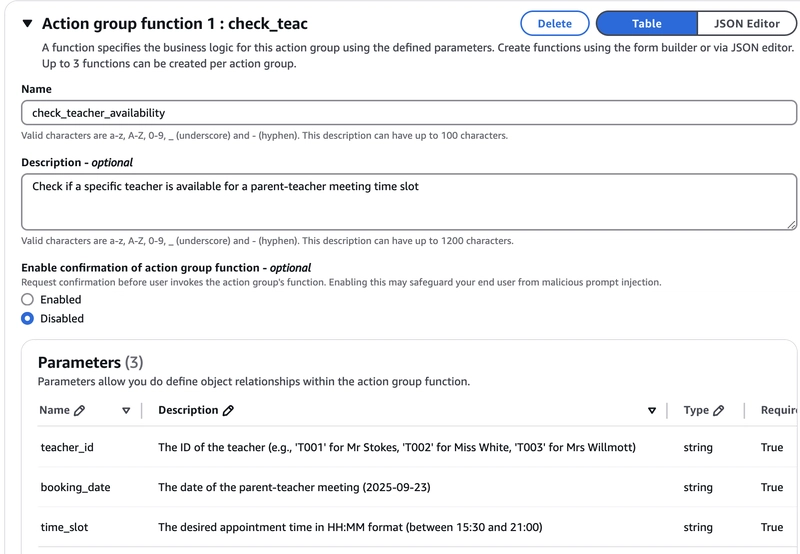
Task: Select the Disabled confirmation radio button
Action: [x=28, y=318]
